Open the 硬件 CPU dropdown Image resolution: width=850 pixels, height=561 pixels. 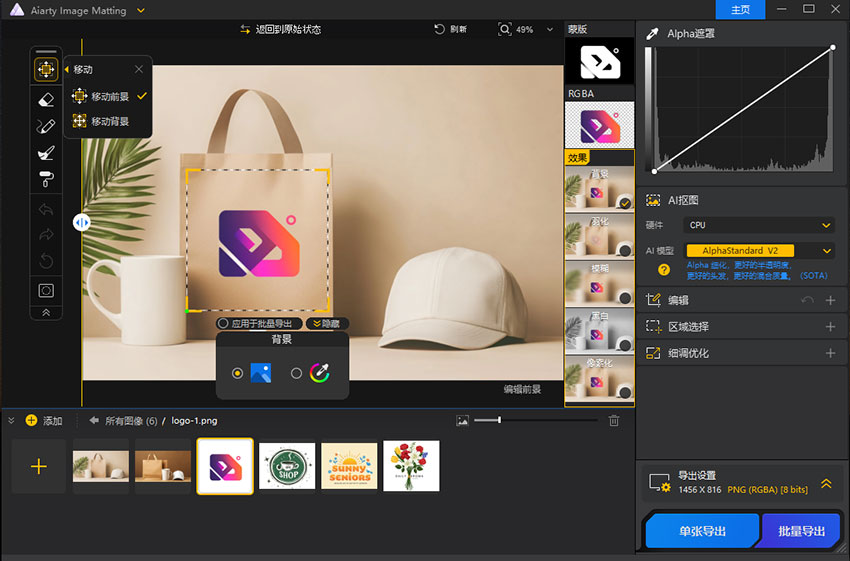[x=759, y=225]
